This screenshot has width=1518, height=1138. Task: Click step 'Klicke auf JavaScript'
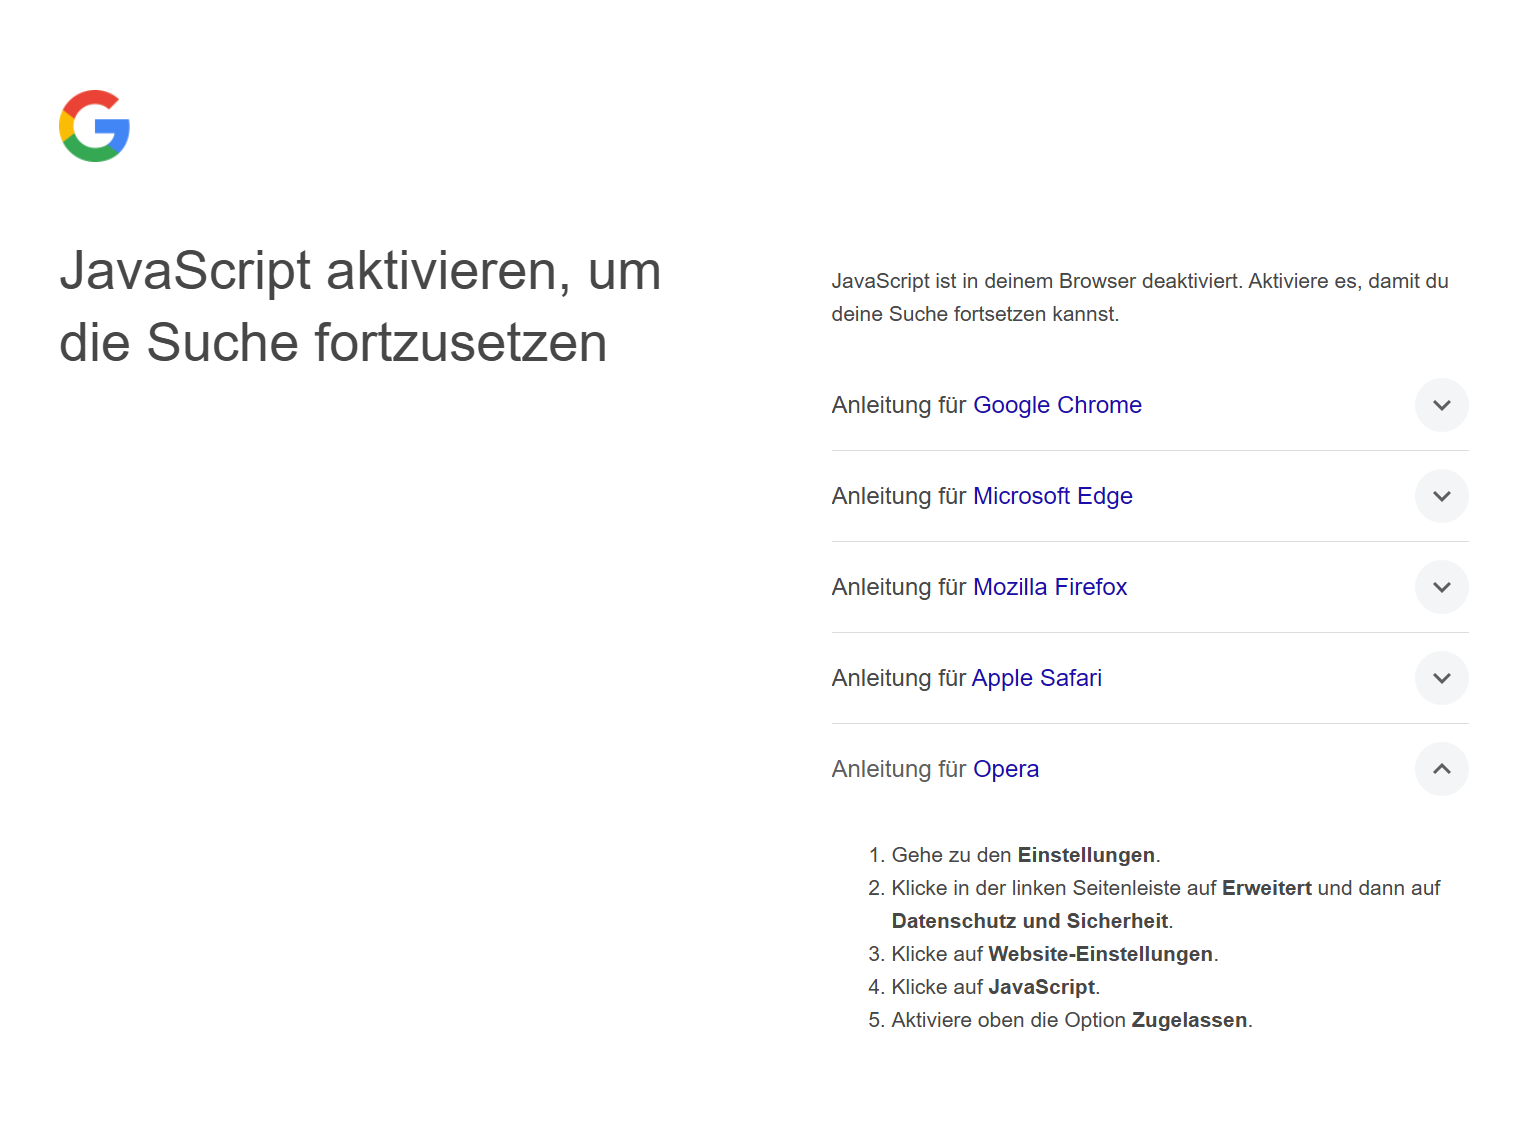(x=996, y=987)
